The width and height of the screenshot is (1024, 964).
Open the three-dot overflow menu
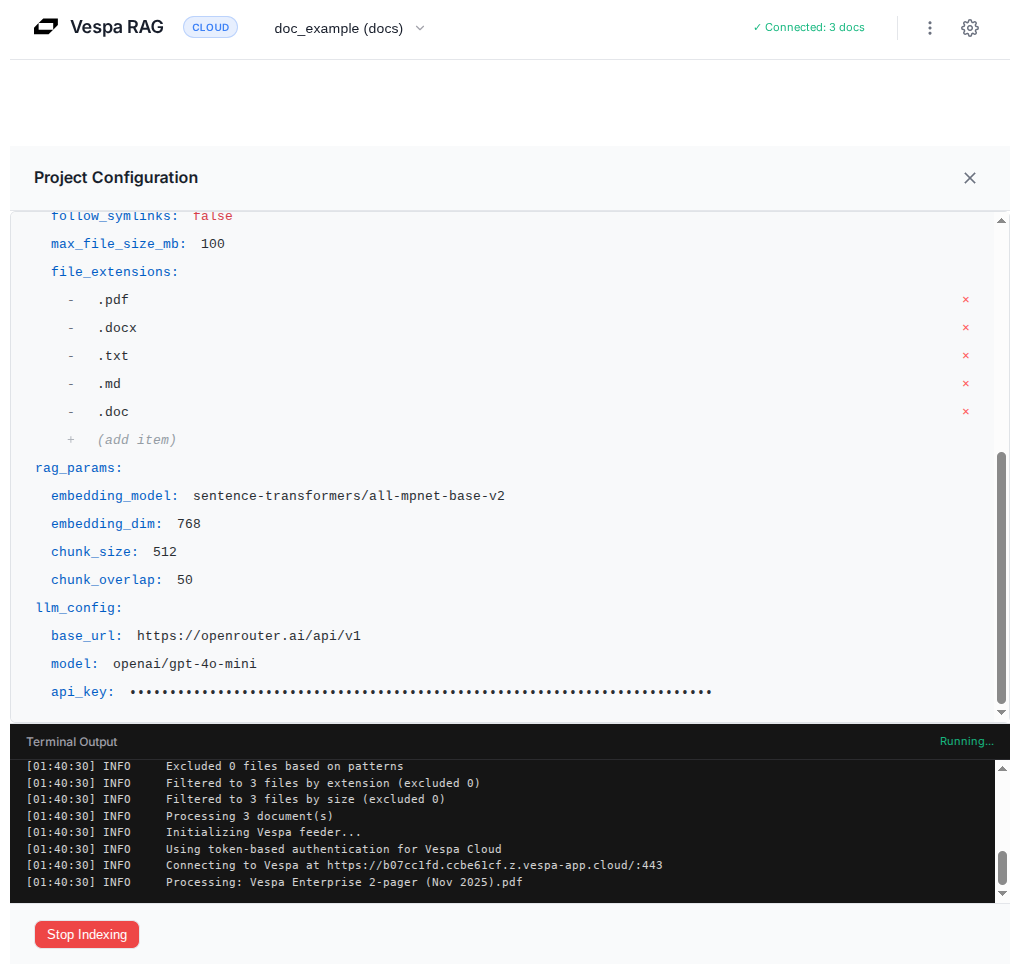pyautogui.click(x=930, y=27)
